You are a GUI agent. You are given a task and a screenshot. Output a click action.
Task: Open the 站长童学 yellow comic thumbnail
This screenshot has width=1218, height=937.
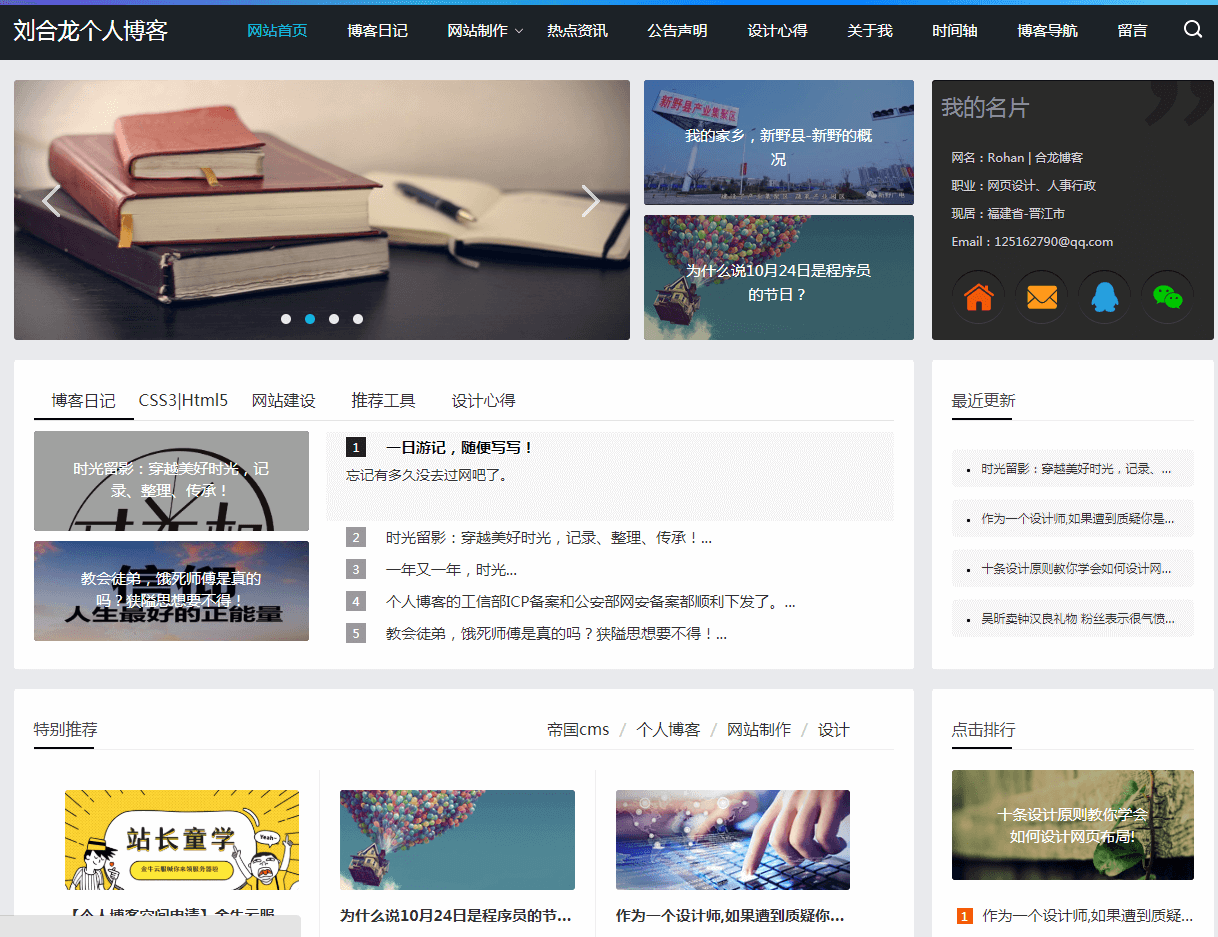pyautogui.click(x=182, y=840)
